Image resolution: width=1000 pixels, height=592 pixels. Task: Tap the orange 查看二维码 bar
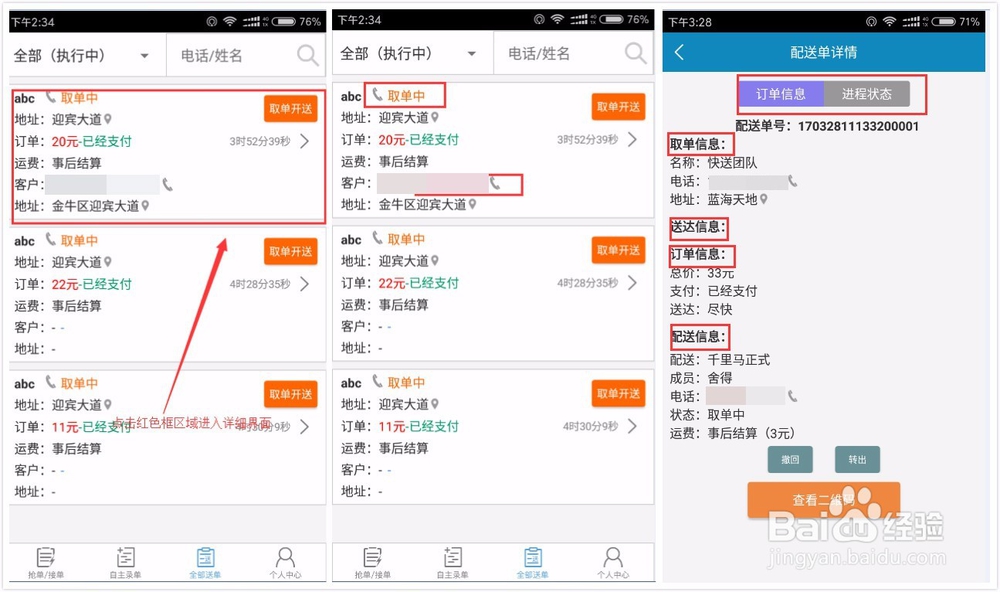822,499
